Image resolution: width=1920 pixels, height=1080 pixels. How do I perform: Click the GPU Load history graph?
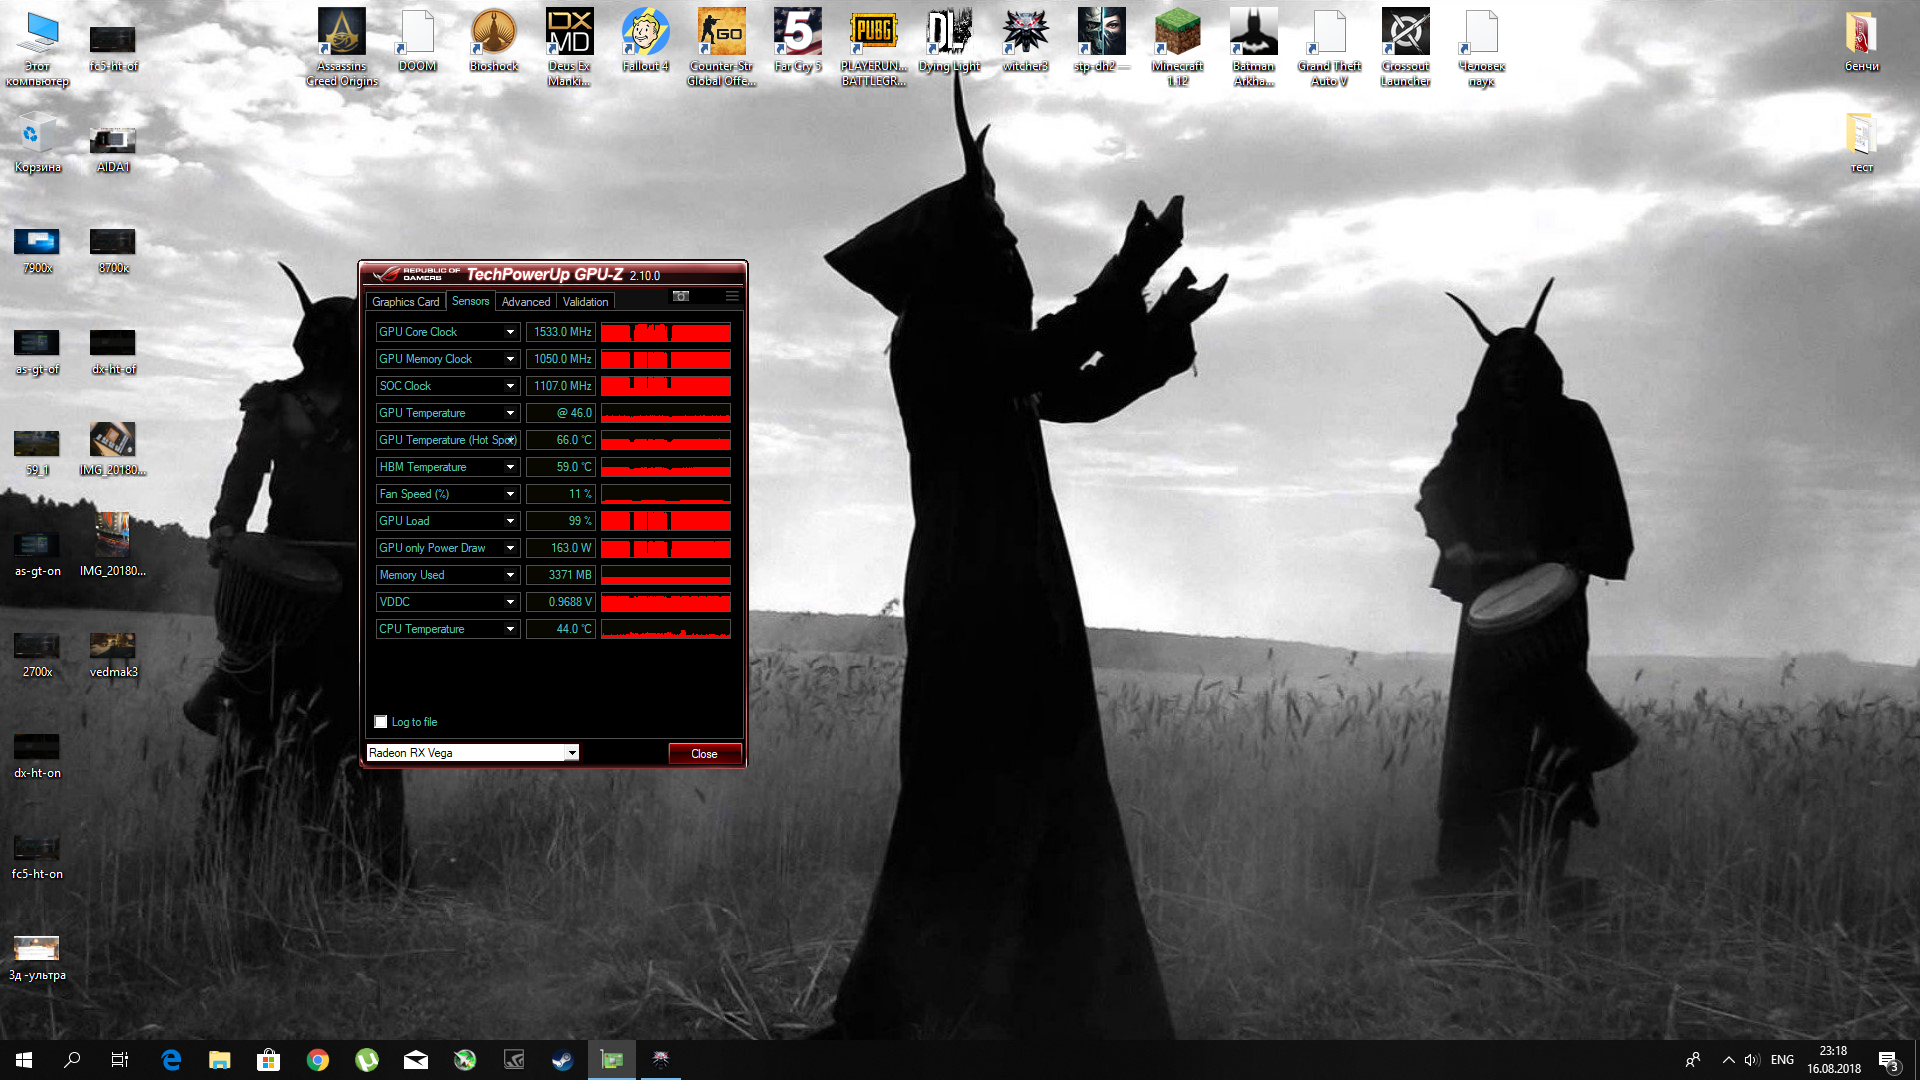[665, 521]
